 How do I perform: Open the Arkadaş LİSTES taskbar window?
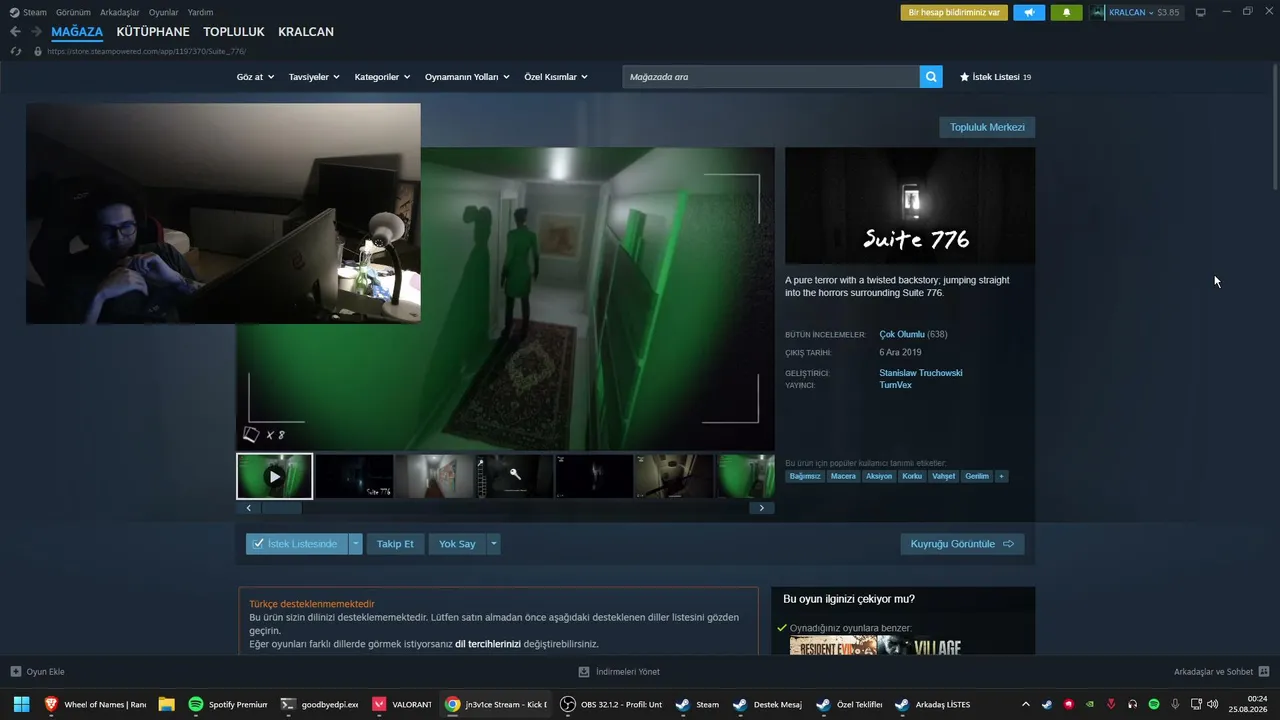(932, 704)
